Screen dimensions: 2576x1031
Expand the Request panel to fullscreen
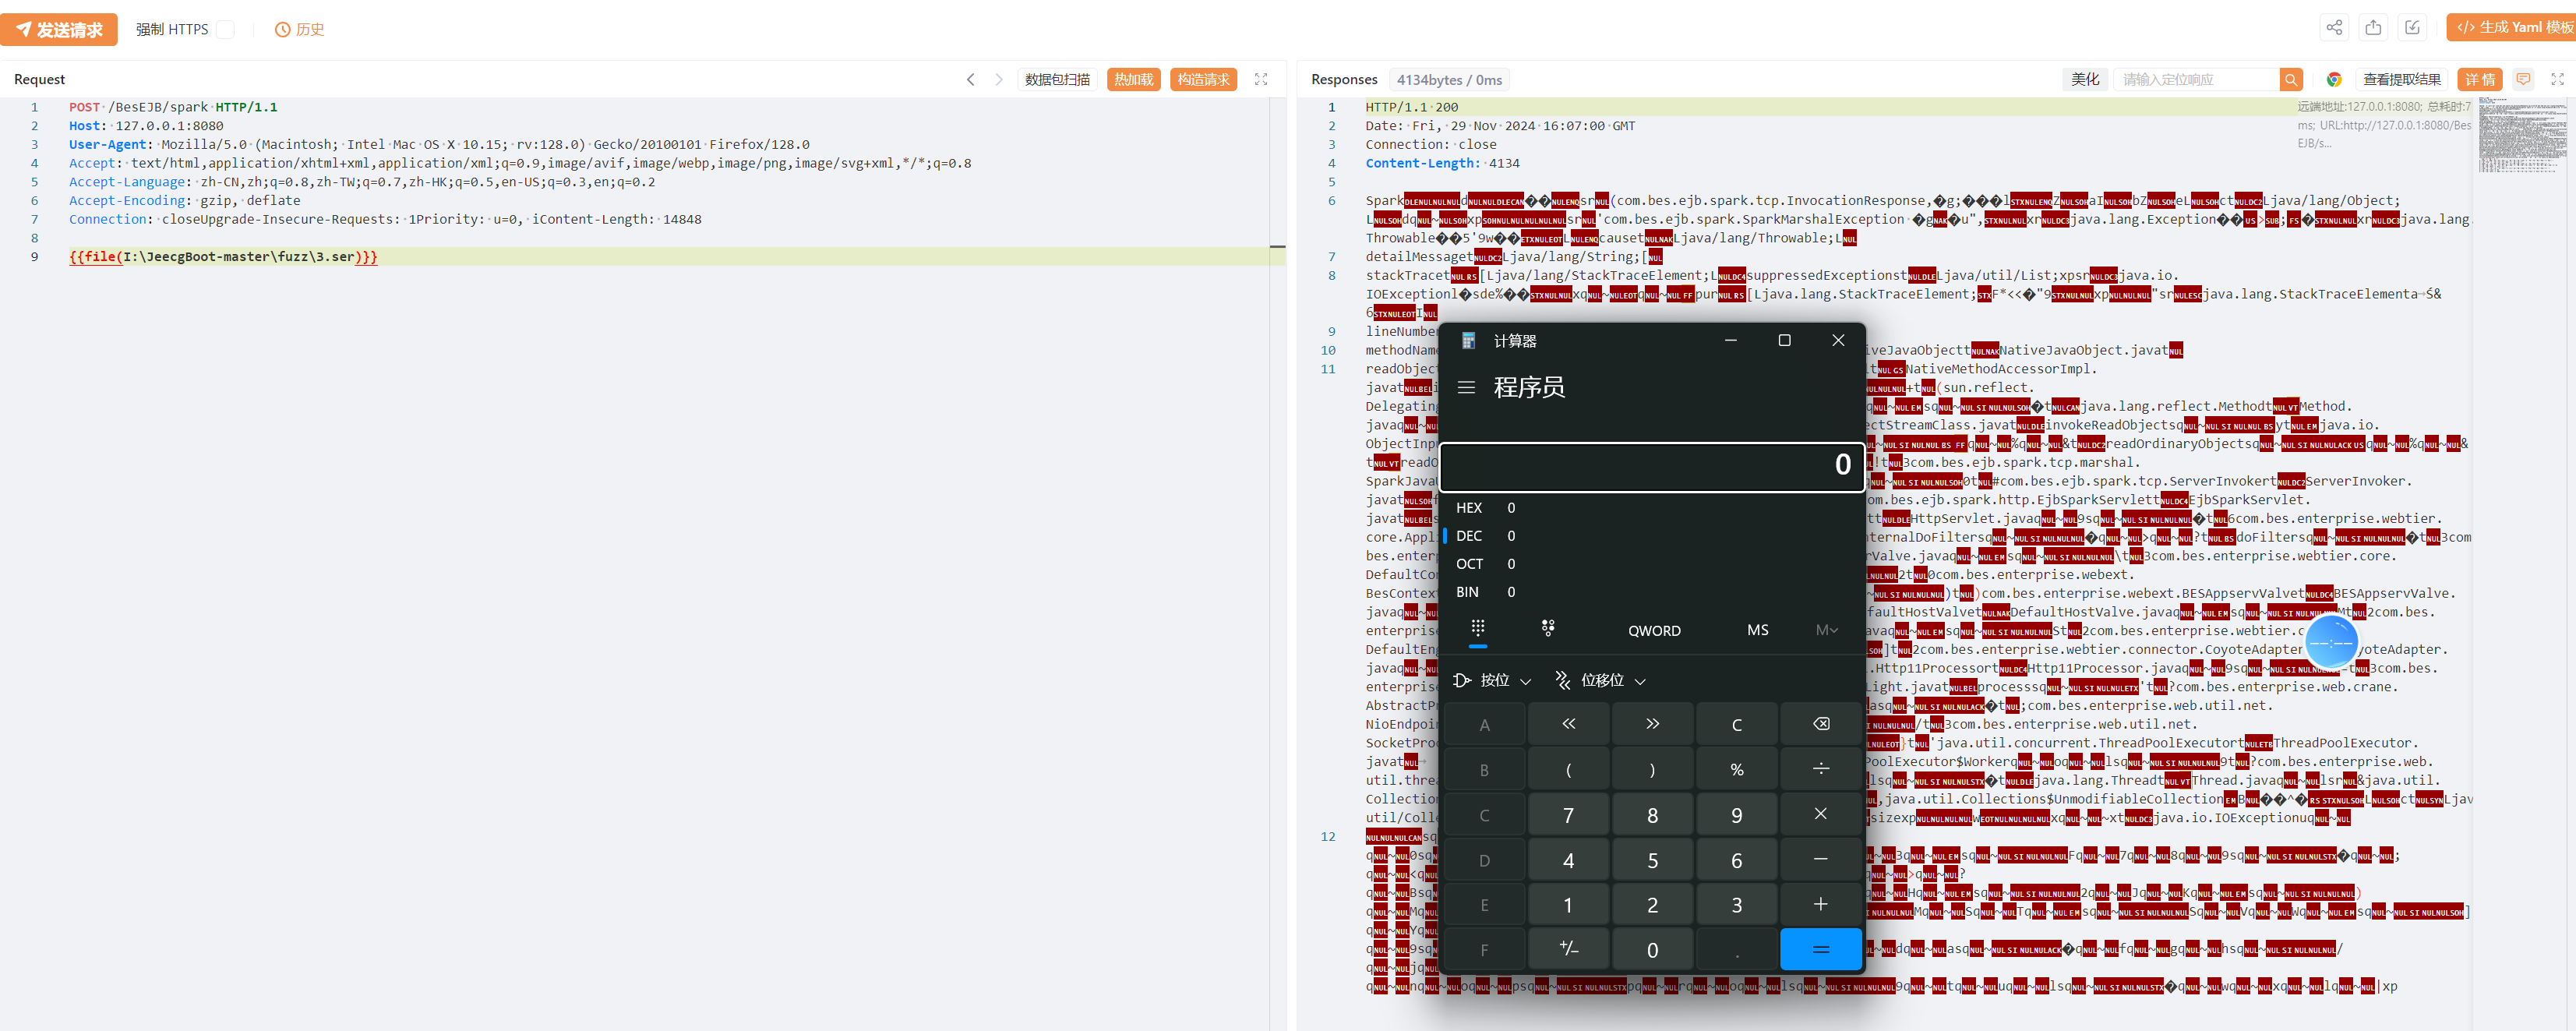coord(1260,80)
